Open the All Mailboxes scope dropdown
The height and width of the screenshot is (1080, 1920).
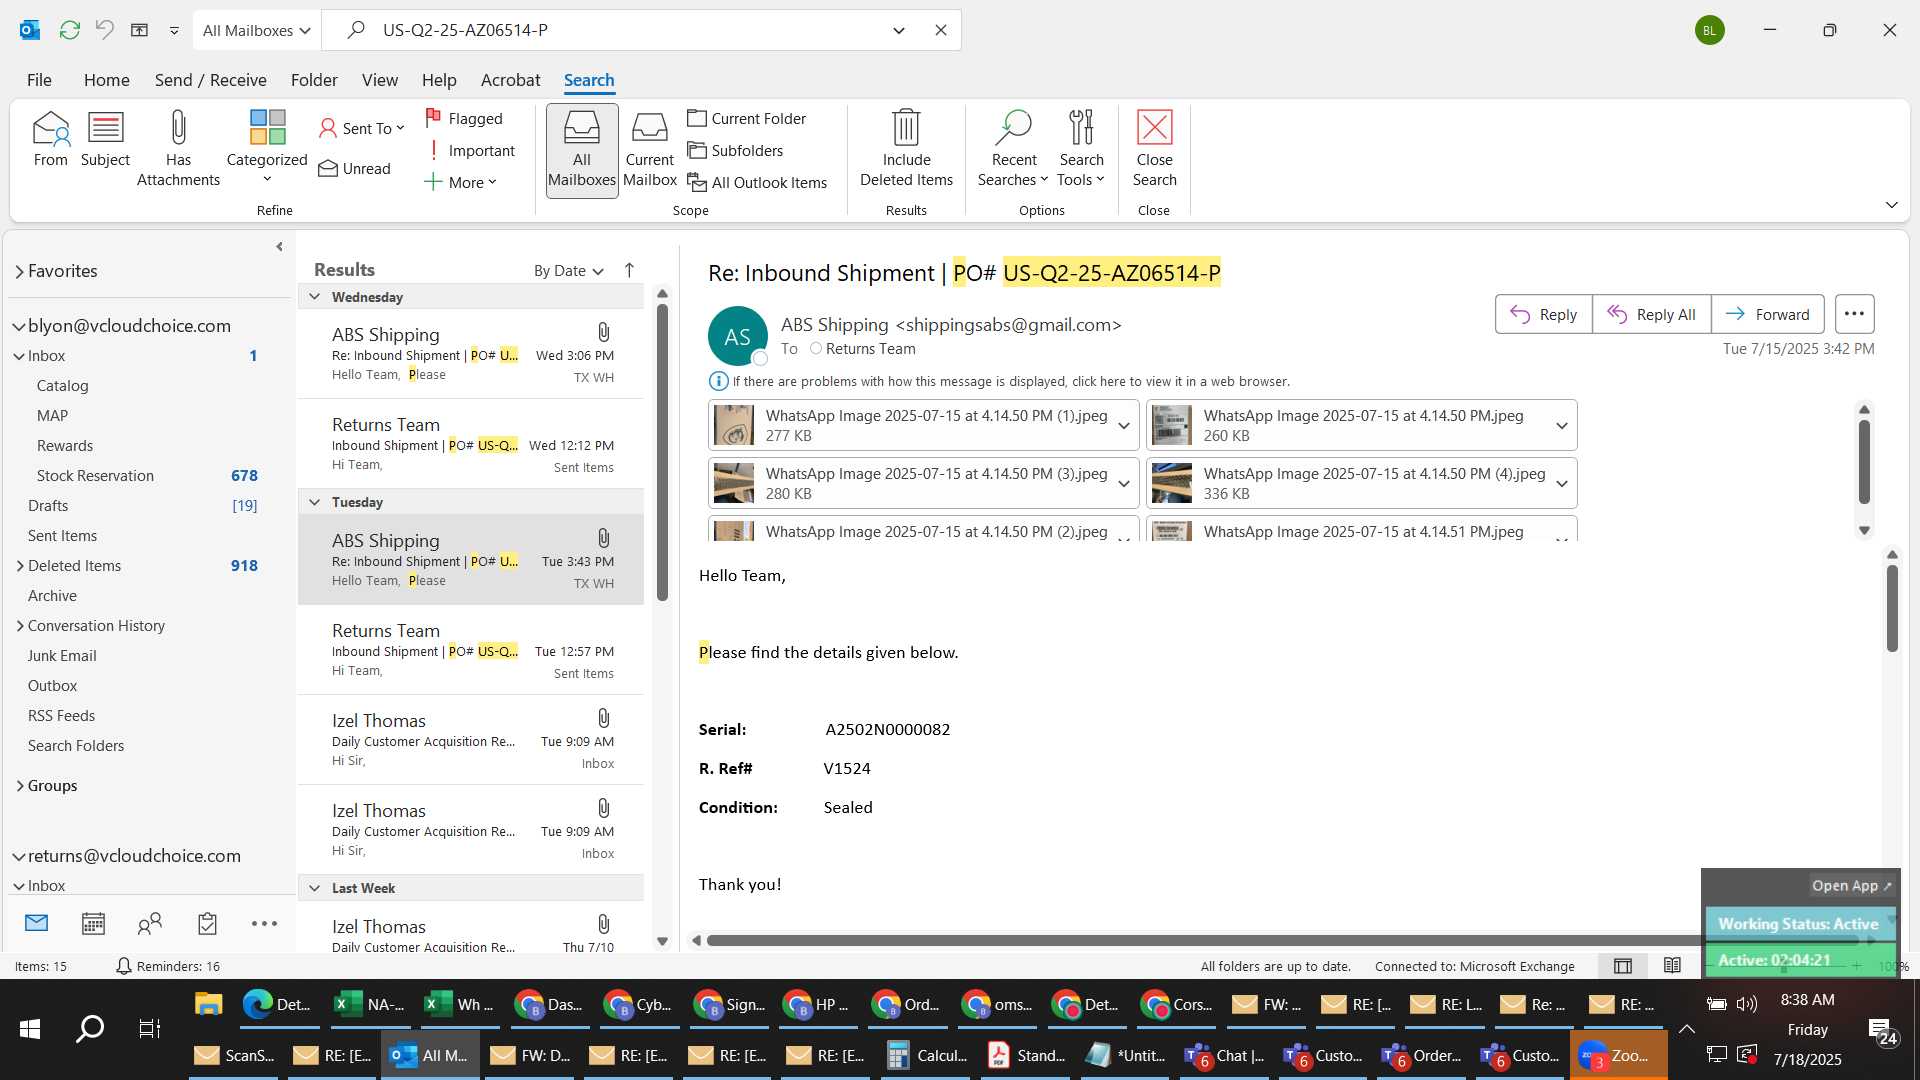[x=256, y=30]
